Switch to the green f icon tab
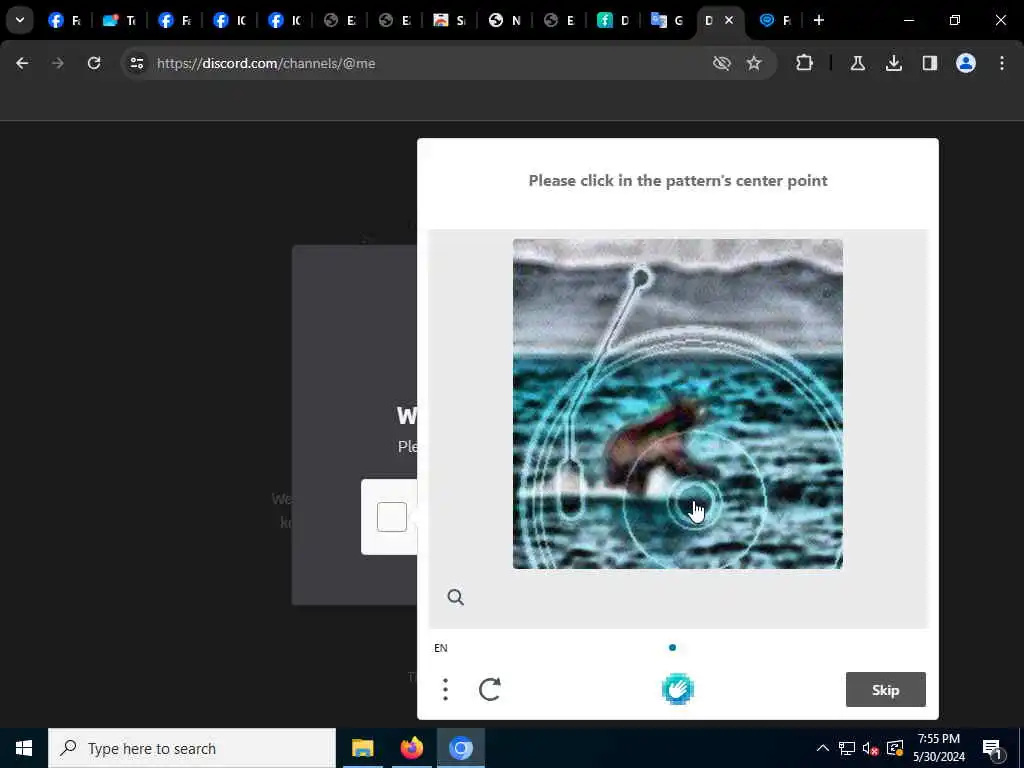The height and width of the screenshot is (768, 1024). pos(613,20)
